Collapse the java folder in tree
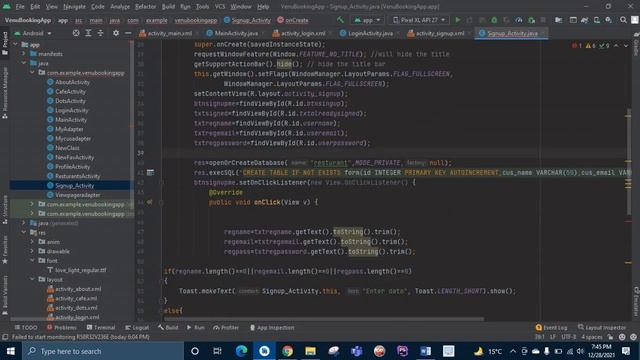The image size is (640, 360). 24,63
